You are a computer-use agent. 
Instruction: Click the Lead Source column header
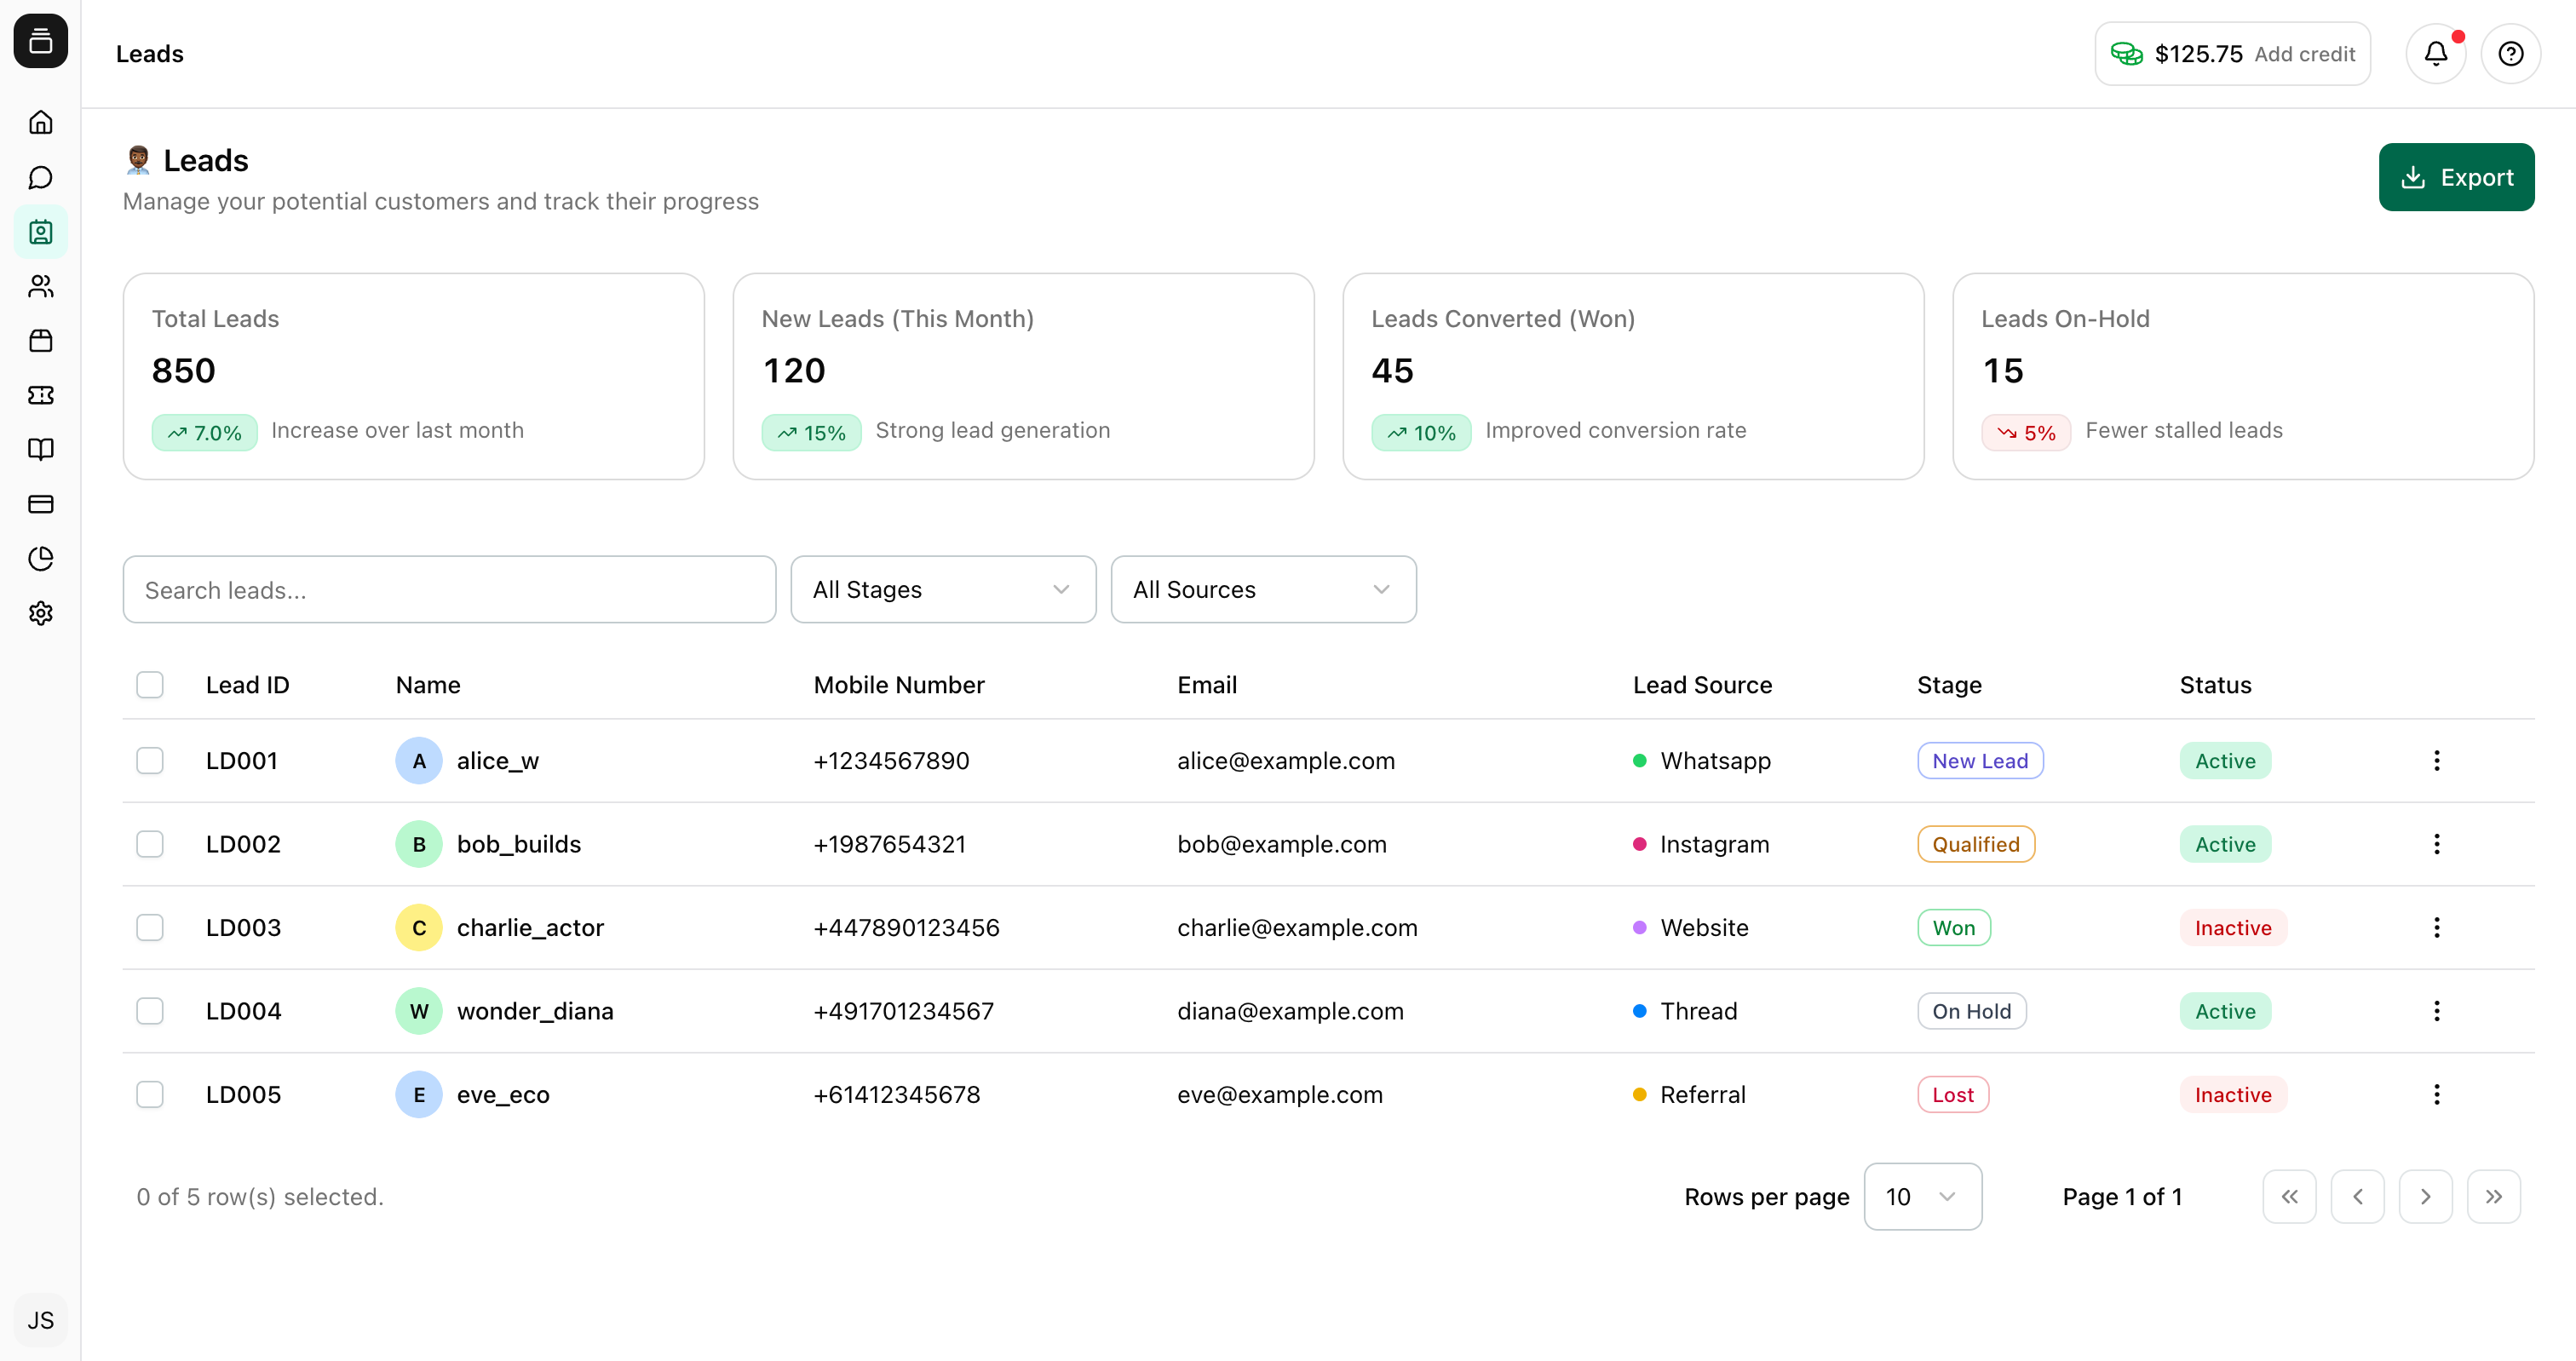pyautogui.click(x=1702, y=685)
